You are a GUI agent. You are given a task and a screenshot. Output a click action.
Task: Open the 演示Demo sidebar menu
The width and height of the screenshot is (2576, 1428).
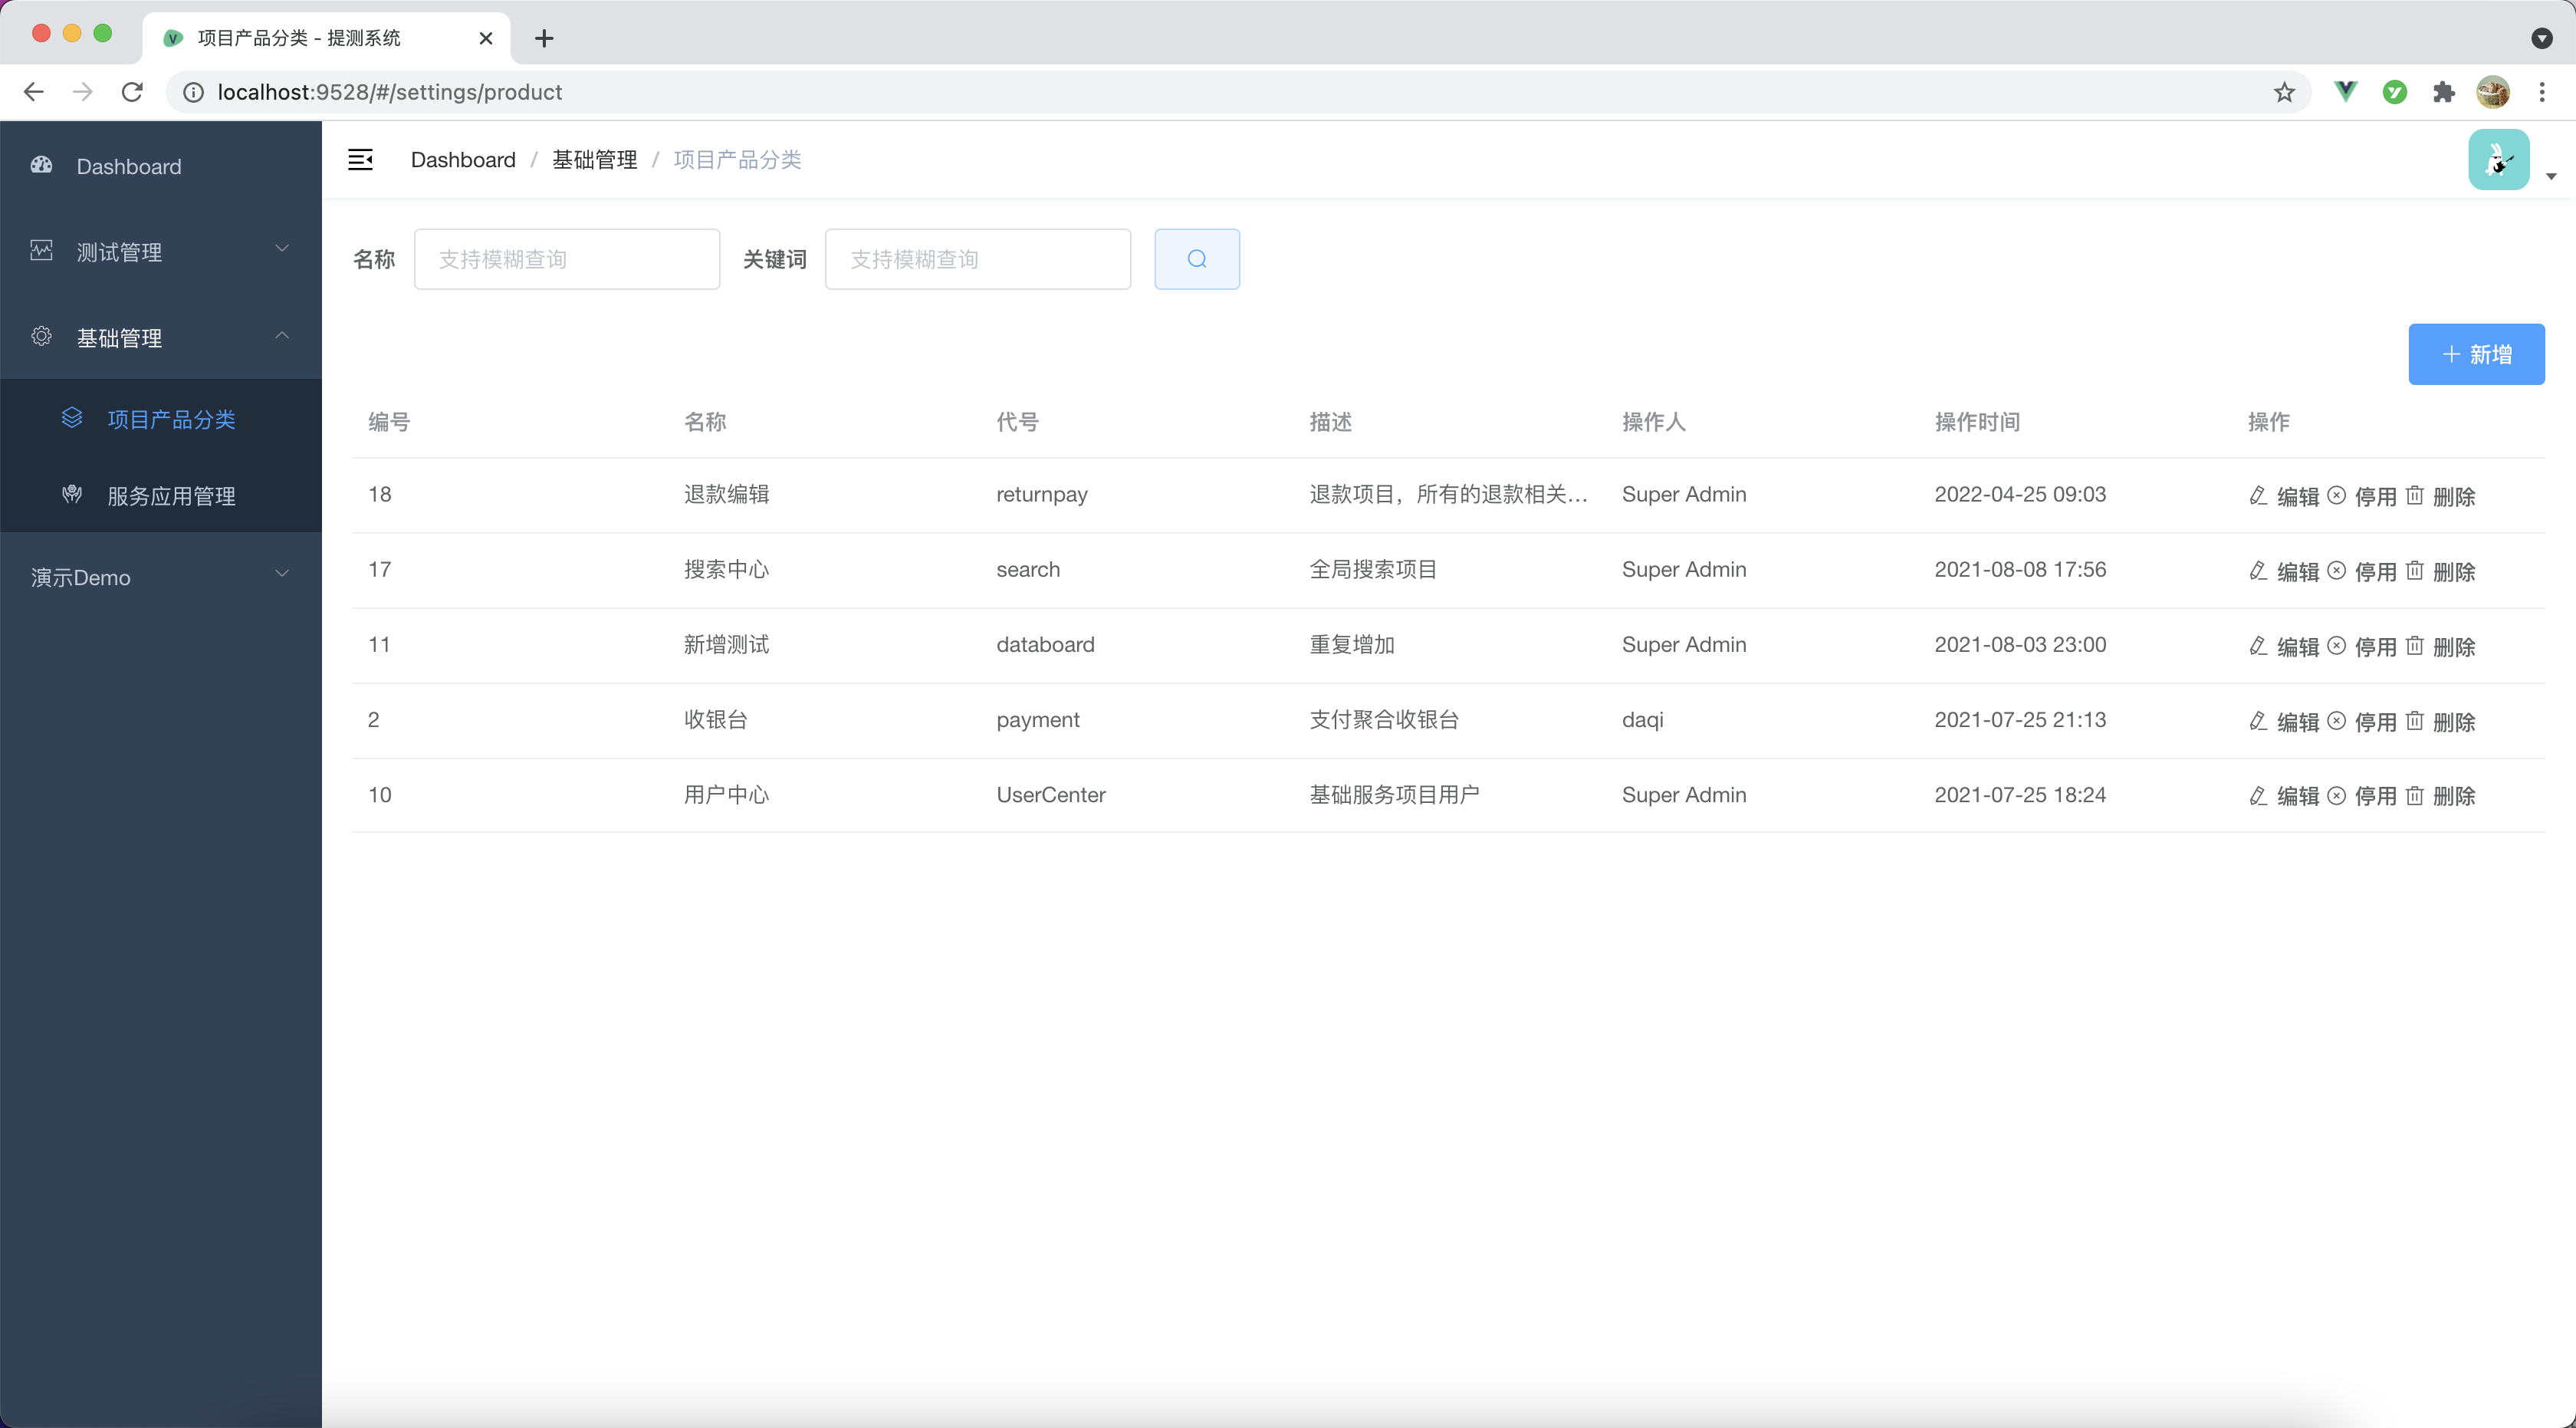(x=161, y=577)
